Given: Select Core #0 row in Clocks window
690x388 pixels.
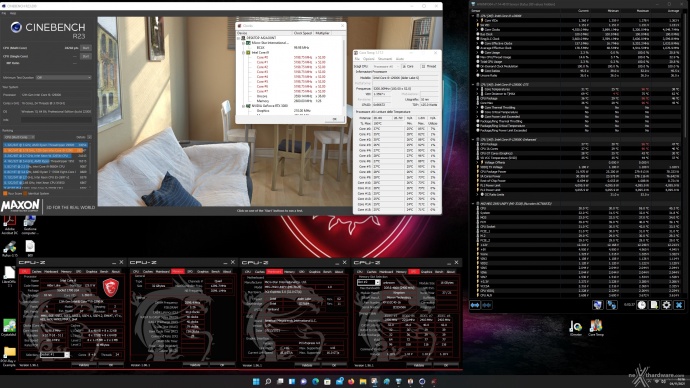Looking at the screenshot, I should 290,57.
